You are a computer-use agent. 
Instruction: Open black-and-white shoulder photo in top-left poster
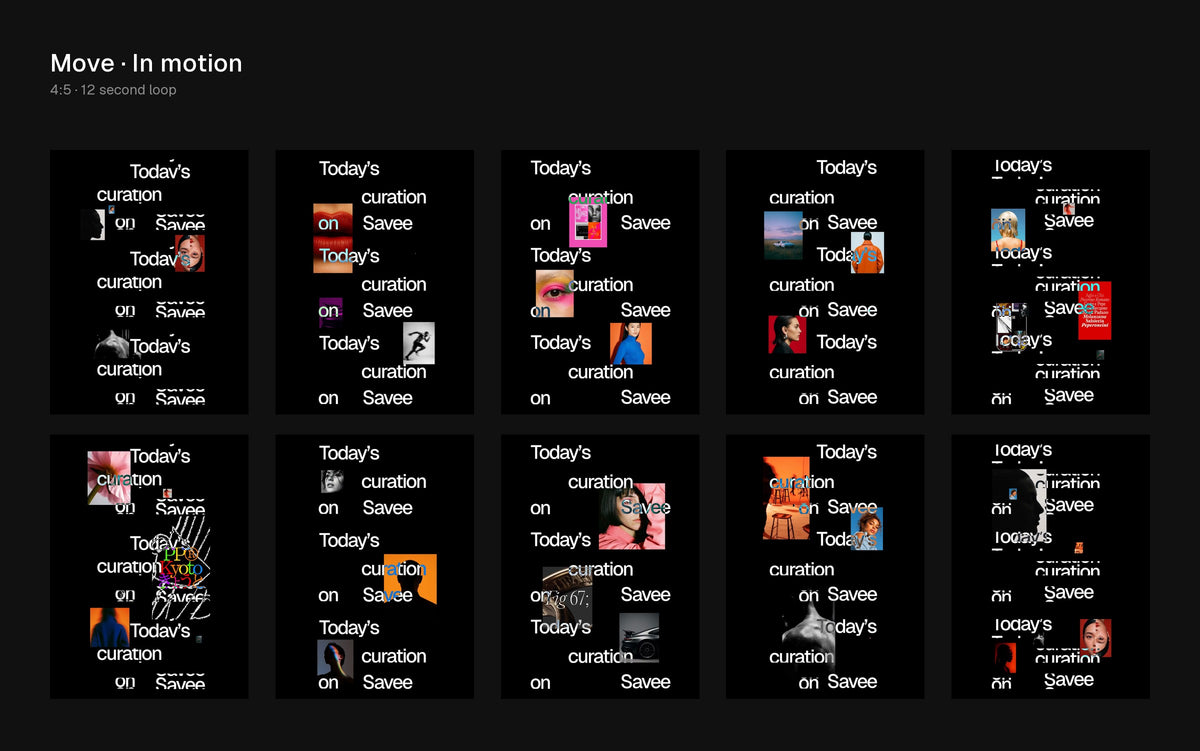click(x=116, y=345)
